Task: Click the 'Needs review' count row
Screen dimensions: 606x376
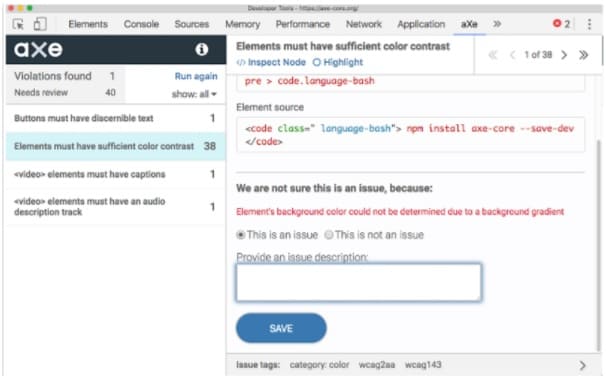Action: pyautogui.click(x=65, y=92)
